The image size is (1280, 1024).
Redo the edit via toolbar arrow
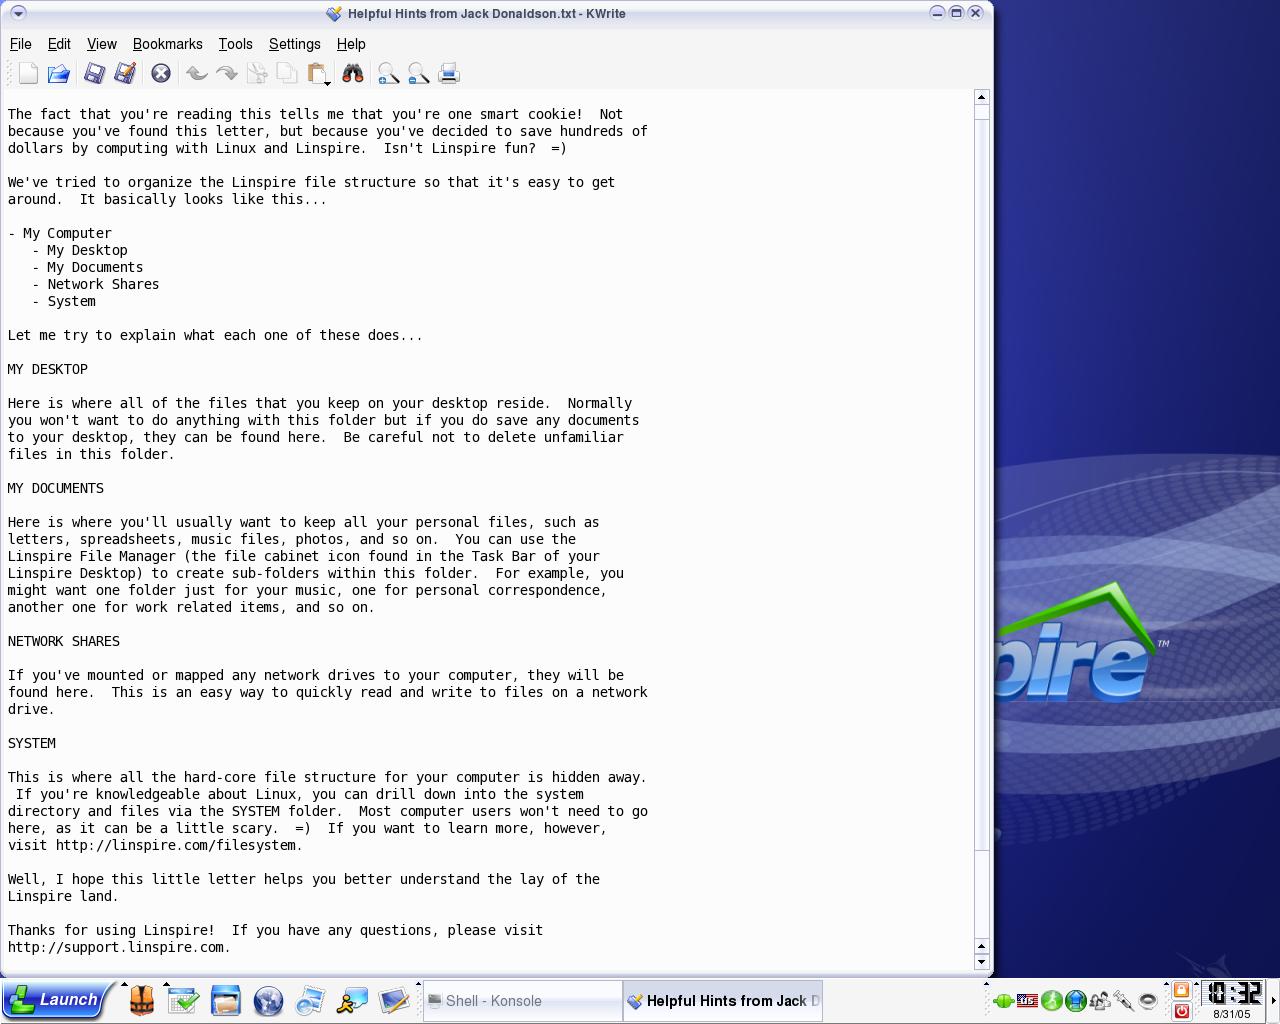click(x=227, y=73)
